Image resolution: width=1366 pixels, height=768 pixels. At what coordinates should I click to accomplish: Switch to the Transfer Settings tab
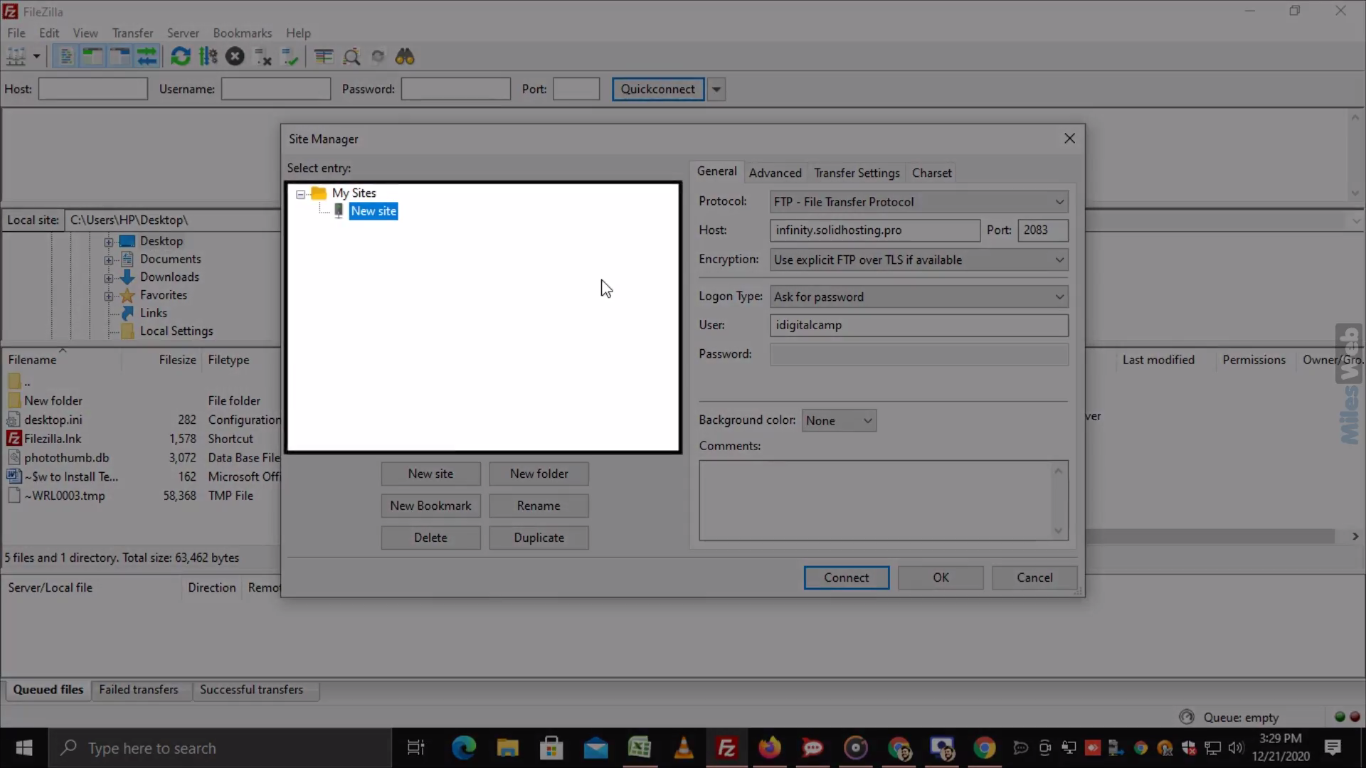pyautogui.click(x=857, y=173)
